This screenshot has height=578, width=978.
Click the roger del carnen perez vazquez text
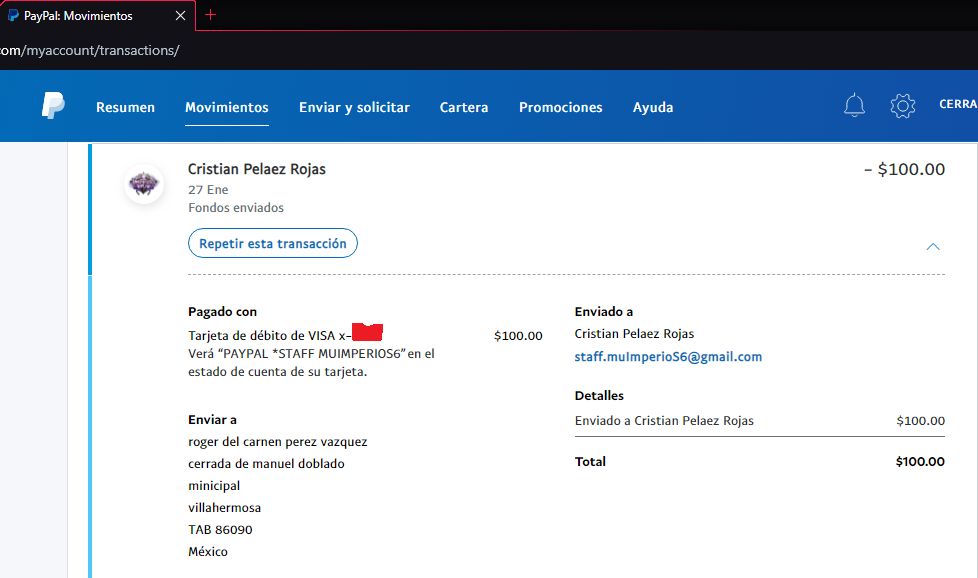[x=278, y=442]
